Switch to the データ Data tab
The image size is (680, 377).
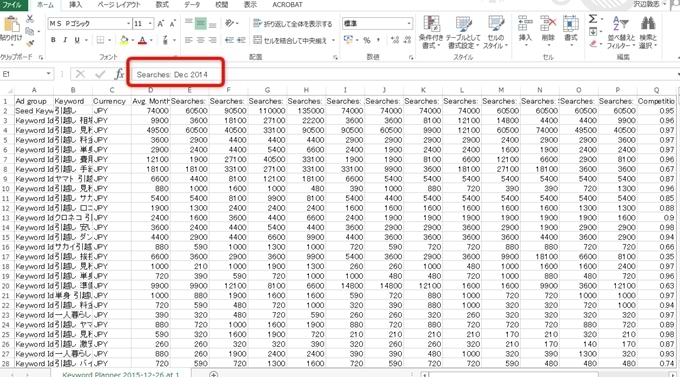point(192,5)
